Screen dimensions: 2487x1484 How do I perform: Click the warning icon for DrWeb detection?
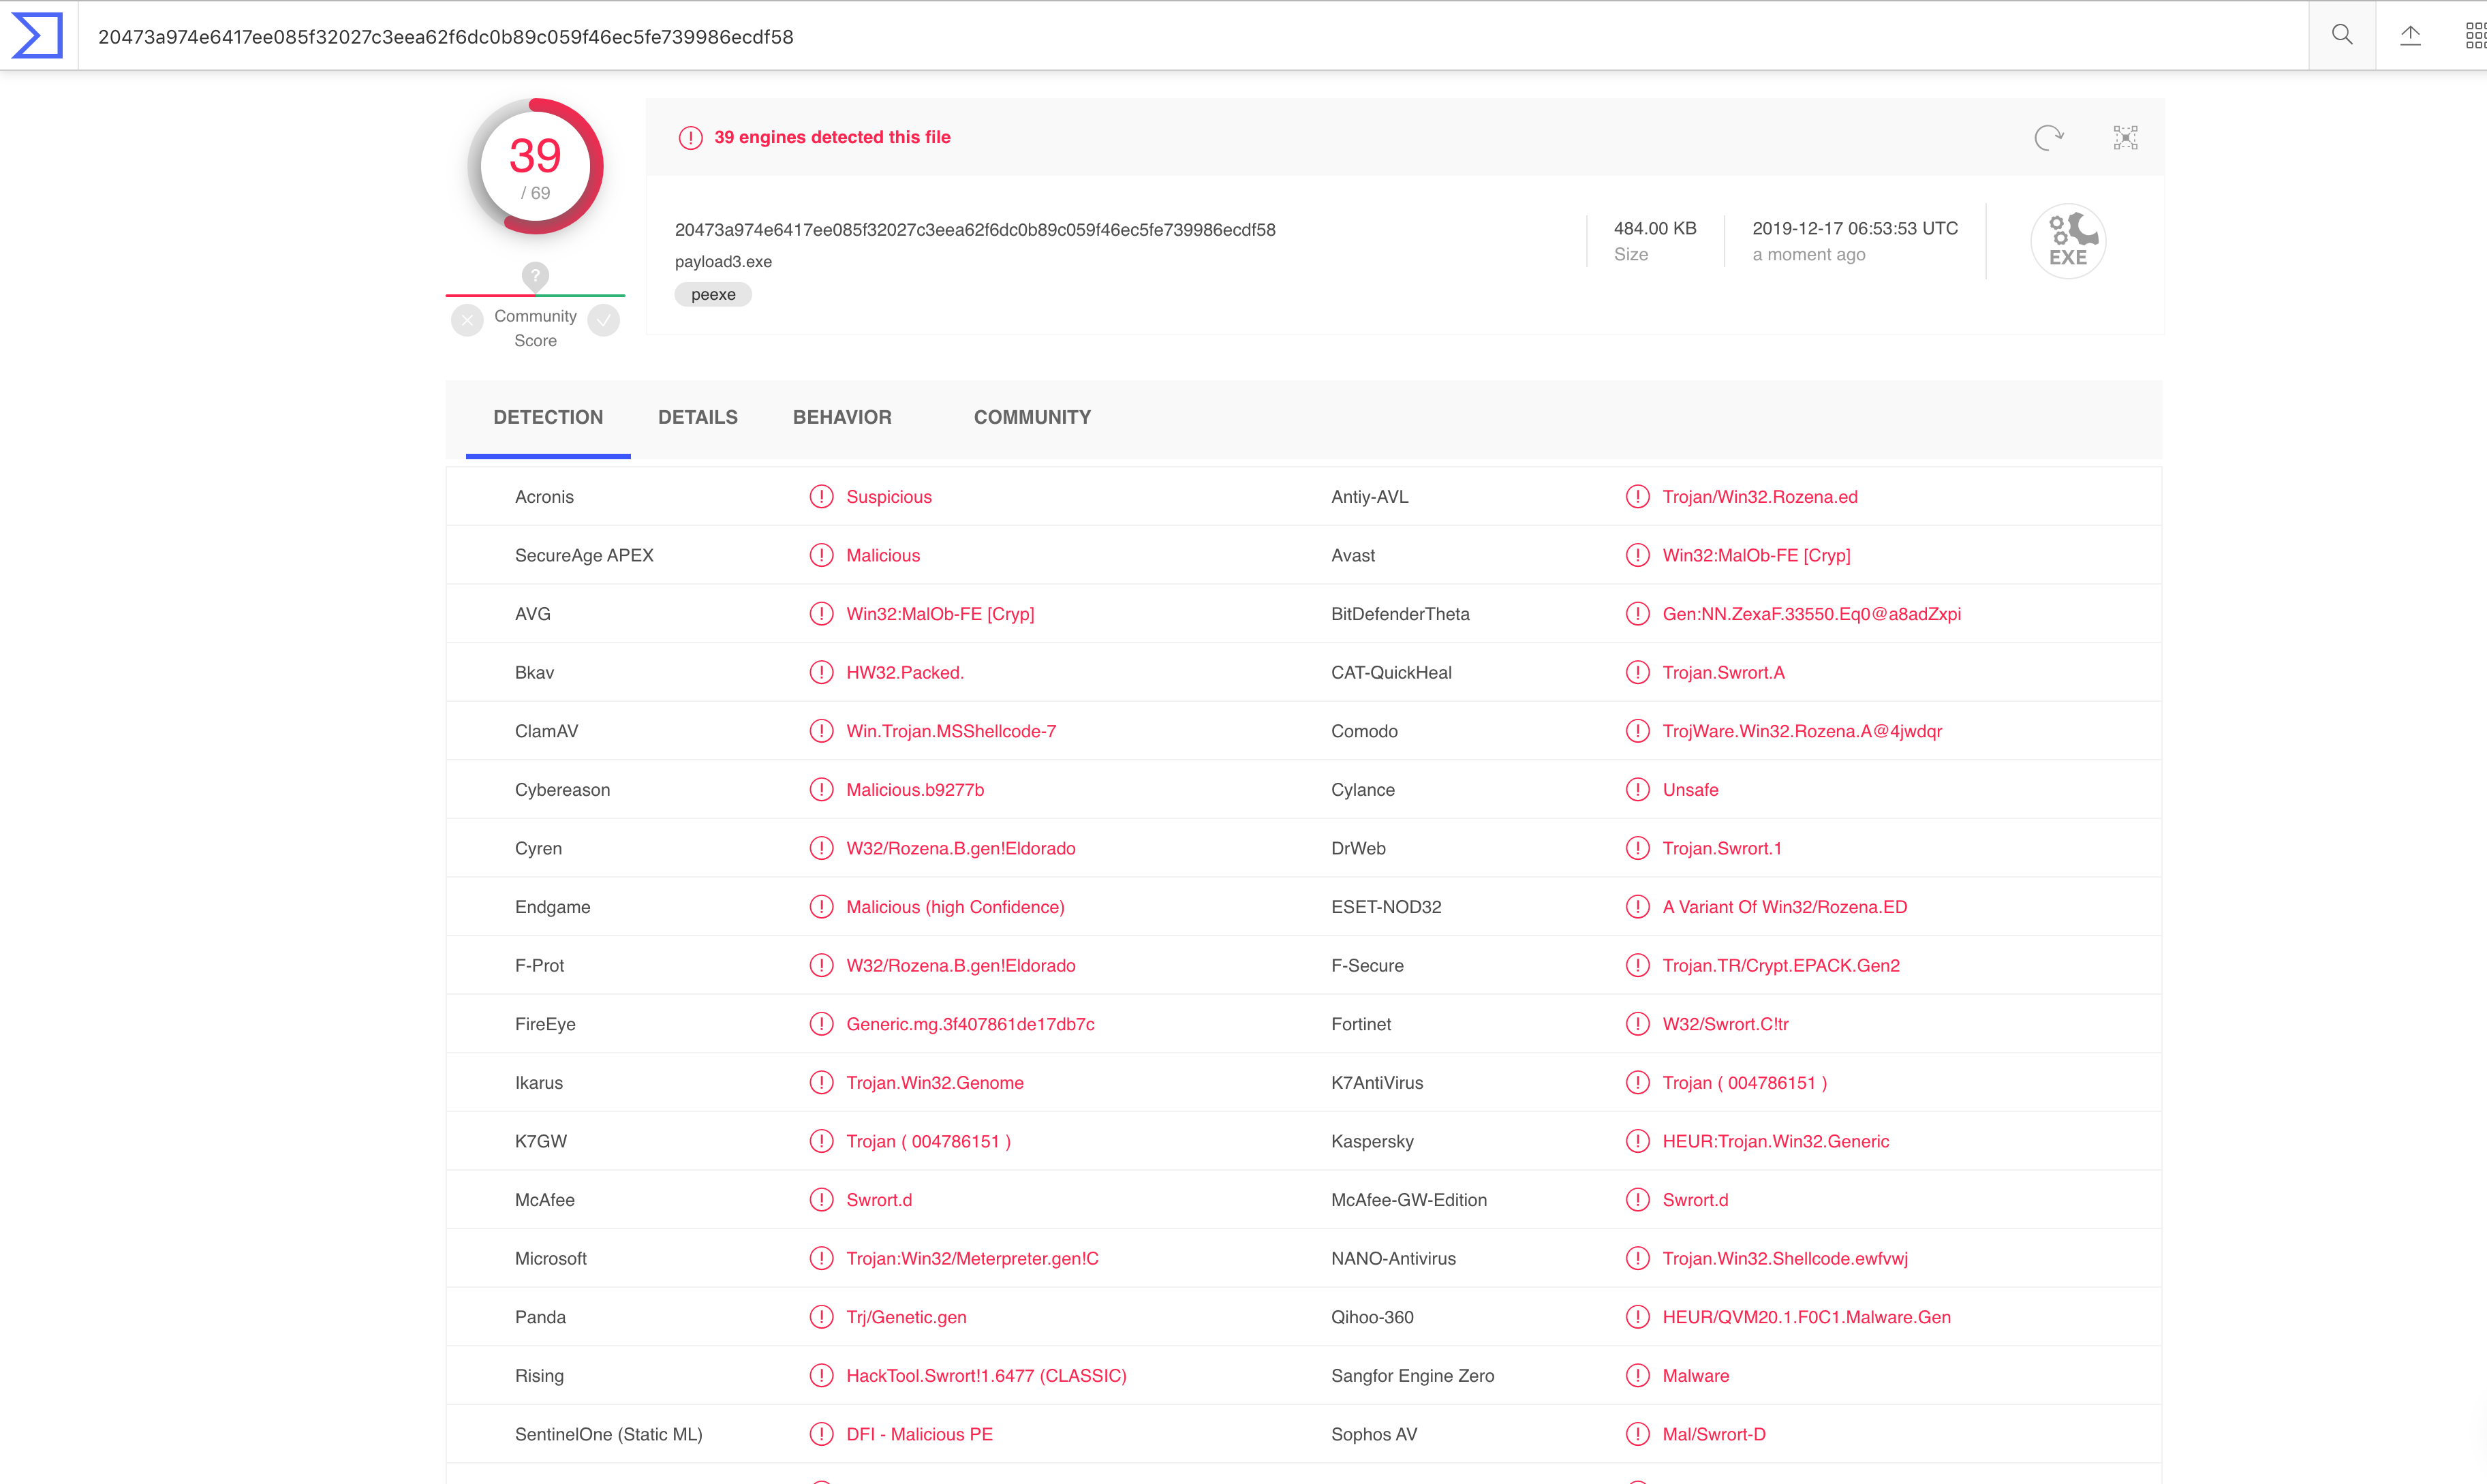coord(1637,848)
